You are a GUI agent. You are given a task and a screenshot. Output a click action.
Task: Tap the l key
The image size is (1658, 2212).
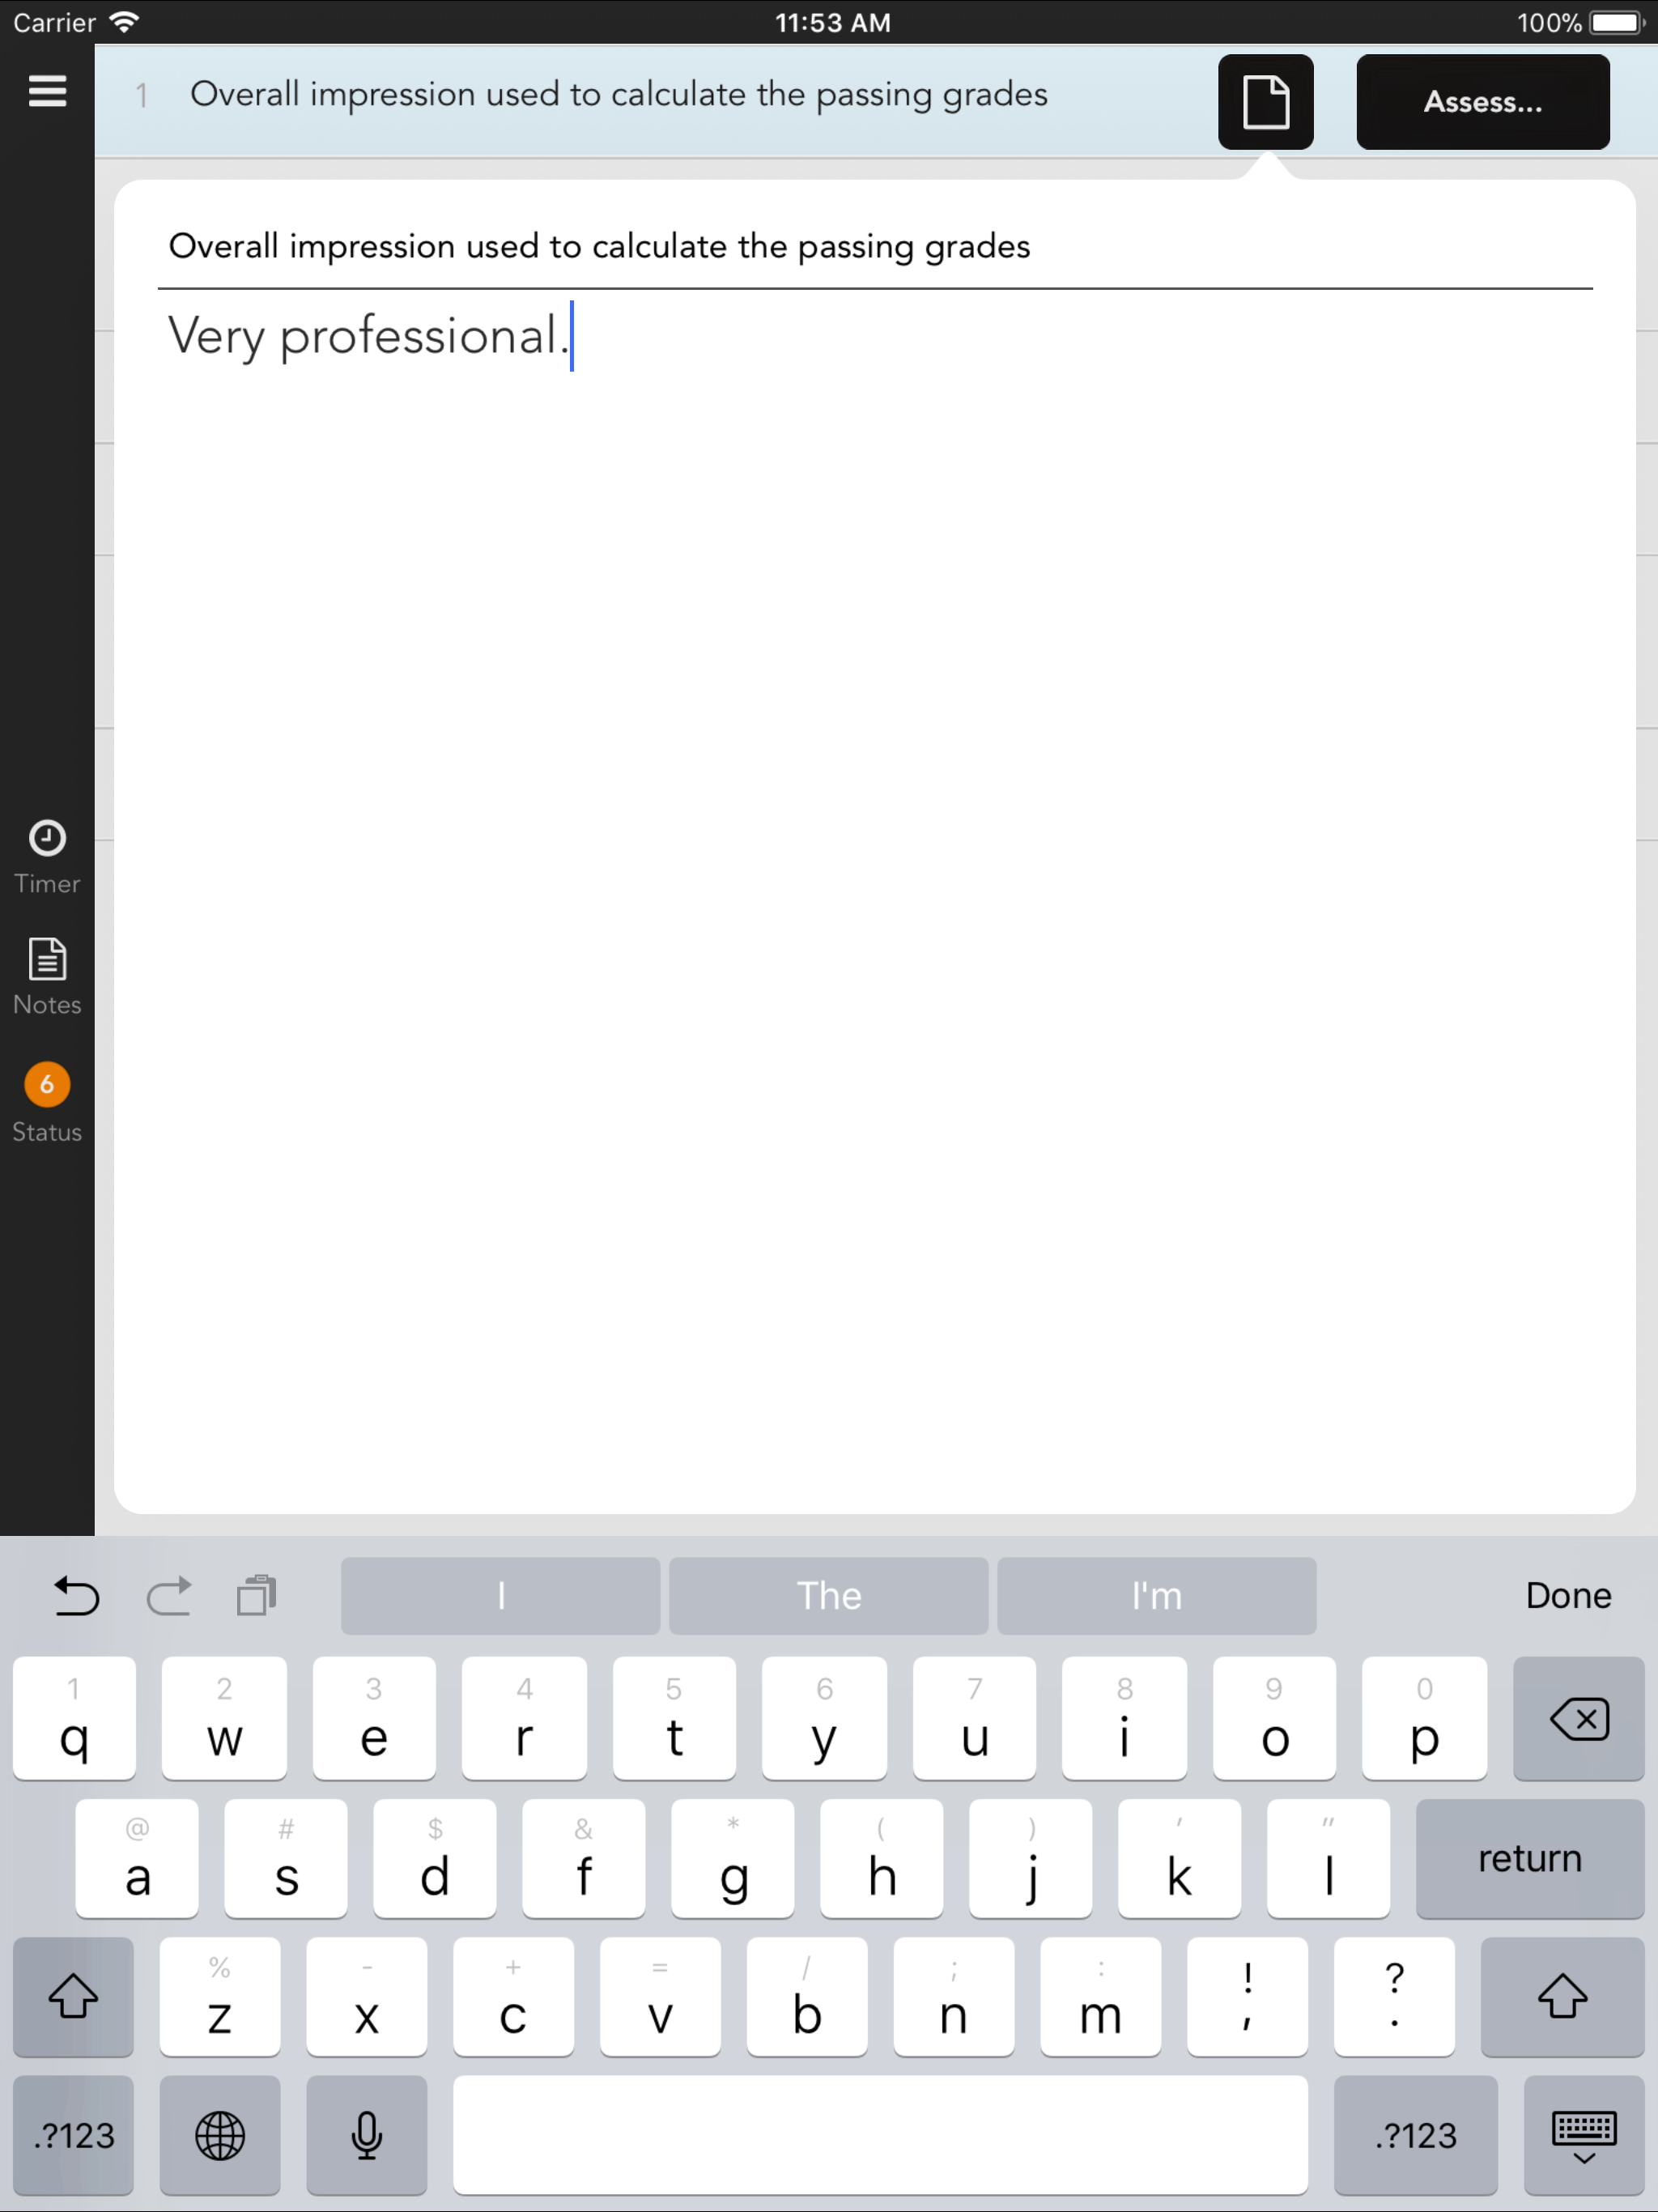(x=1329, y=1858)
